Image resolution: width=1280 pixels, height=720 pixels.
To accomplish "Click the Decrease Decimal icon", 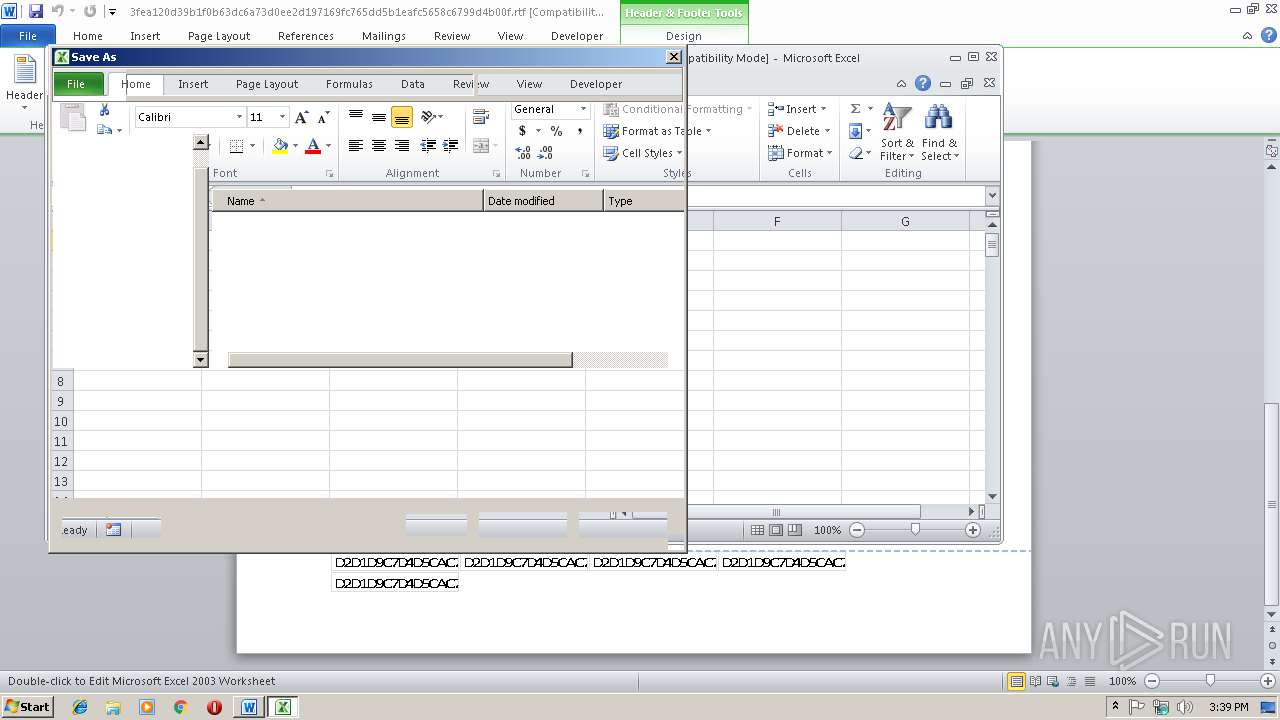I will pyautogui.click(x=546, y=153).
